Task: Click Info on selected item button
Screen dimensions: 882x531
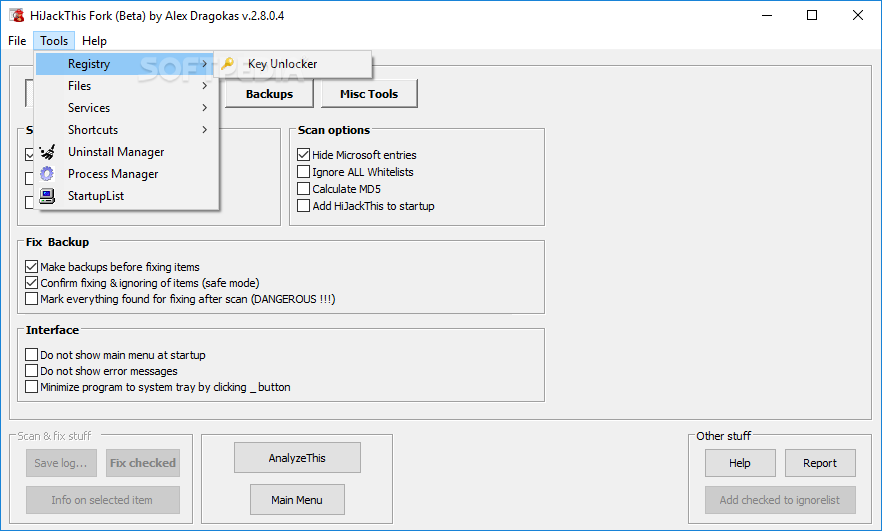Action: 102,500
